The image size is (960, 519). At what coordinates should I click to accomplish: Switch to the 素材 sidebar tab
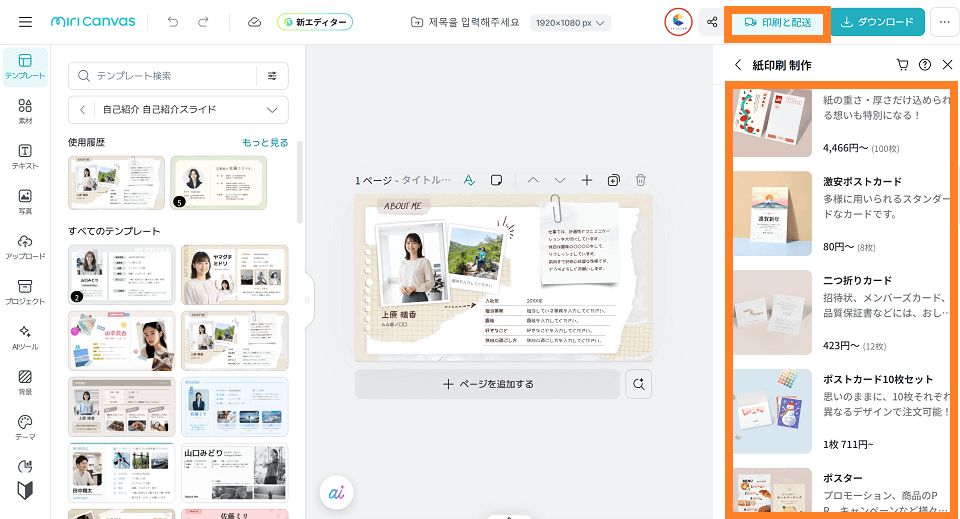coord(25,111)
